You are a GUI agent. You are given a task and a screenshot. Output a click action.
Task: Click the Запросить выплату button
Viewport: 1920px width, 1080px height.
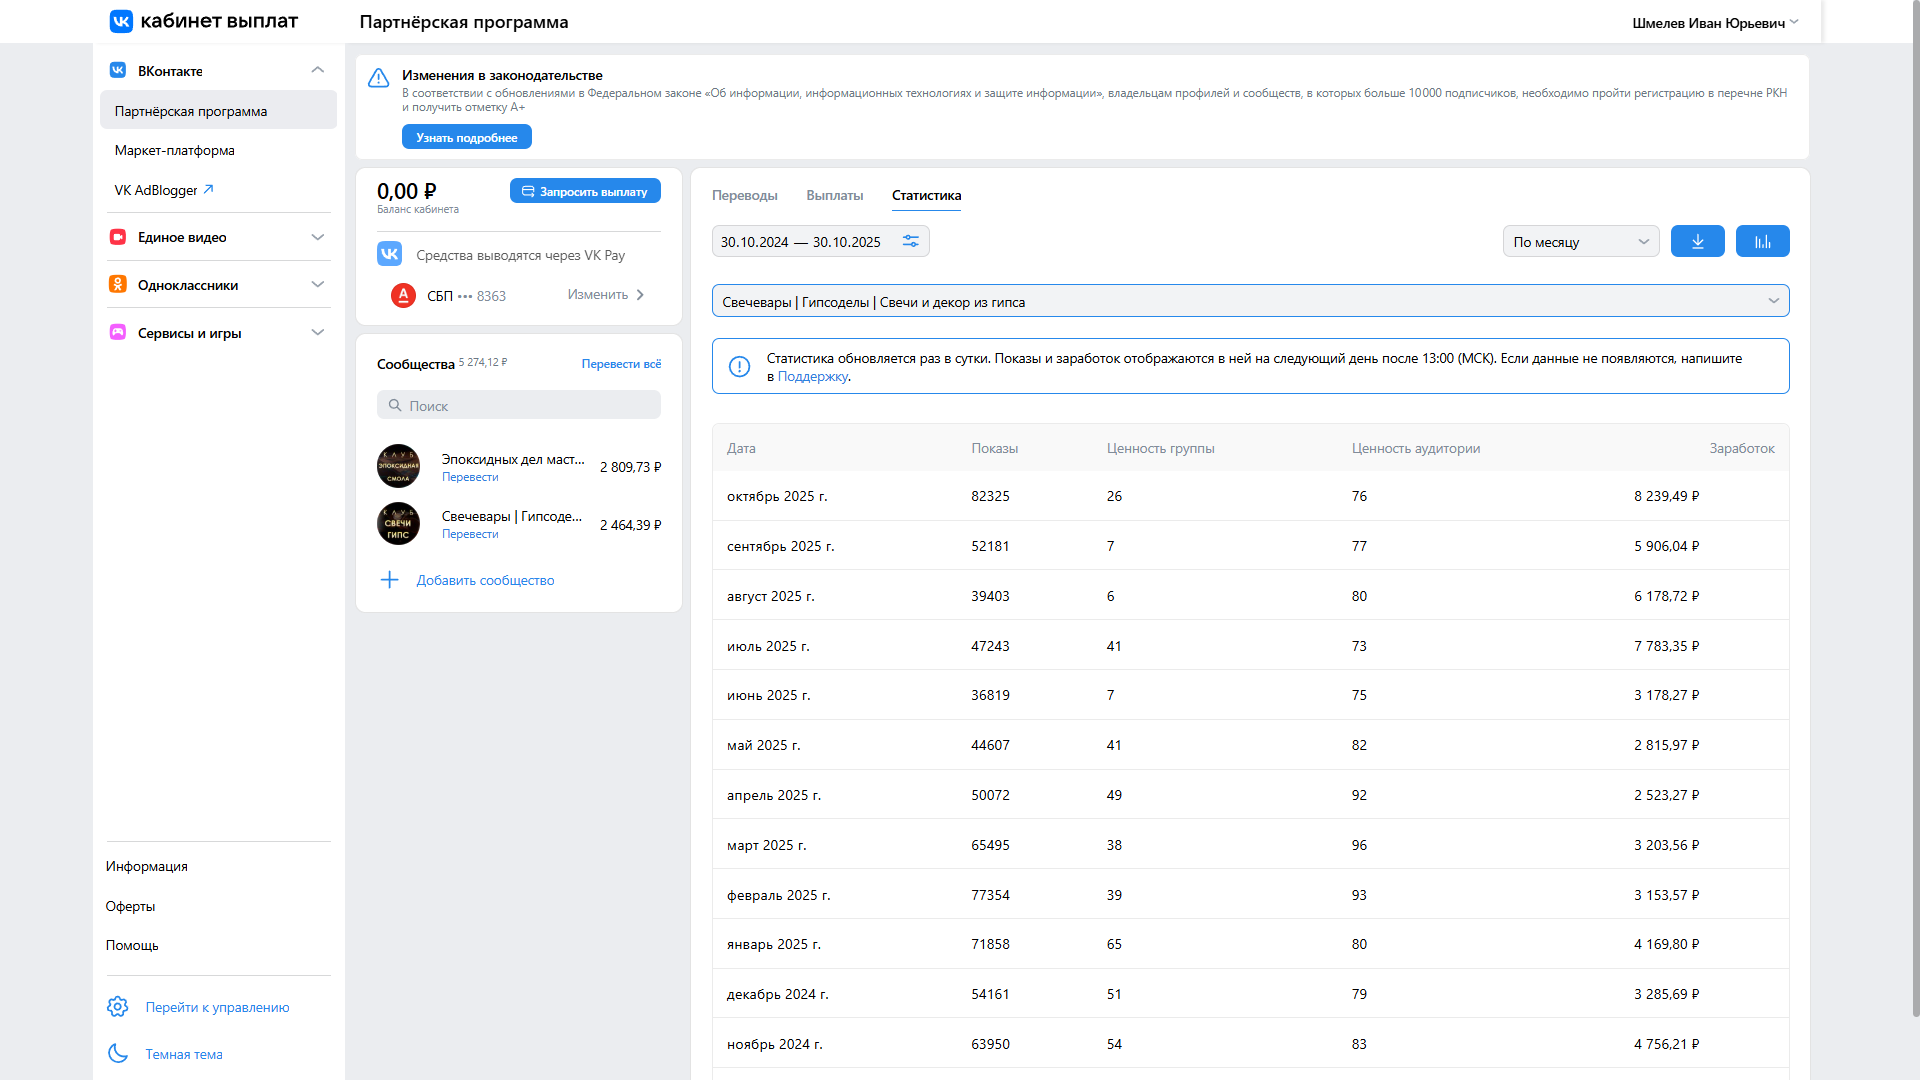click(585, 191)
